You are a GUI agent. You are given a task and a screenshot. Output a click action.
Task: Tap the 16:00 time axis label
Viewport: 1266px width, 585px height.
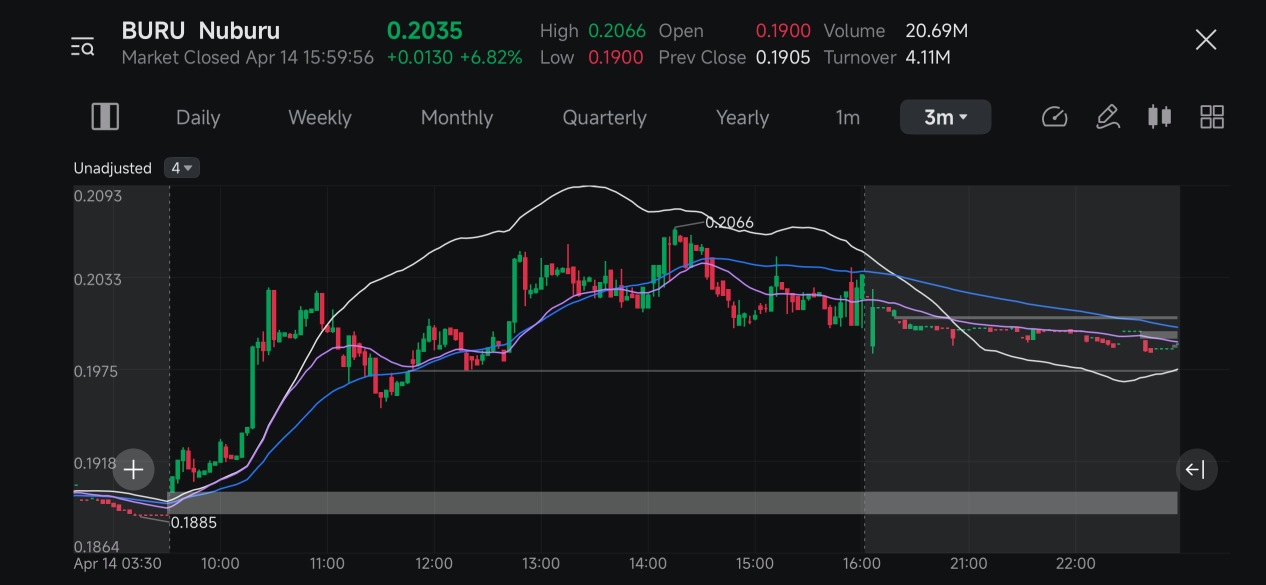[862, 564]
